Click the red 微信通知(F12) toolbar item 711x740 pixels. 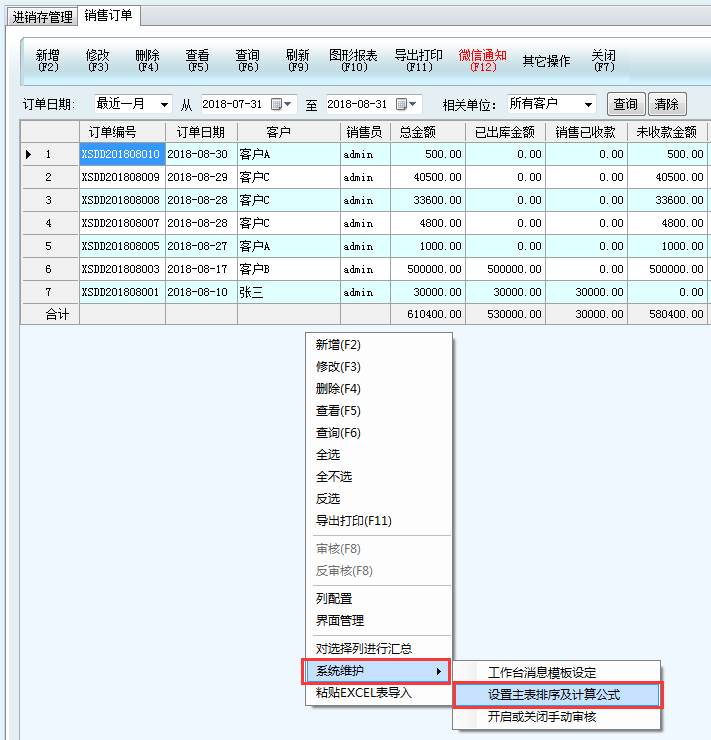482,61
